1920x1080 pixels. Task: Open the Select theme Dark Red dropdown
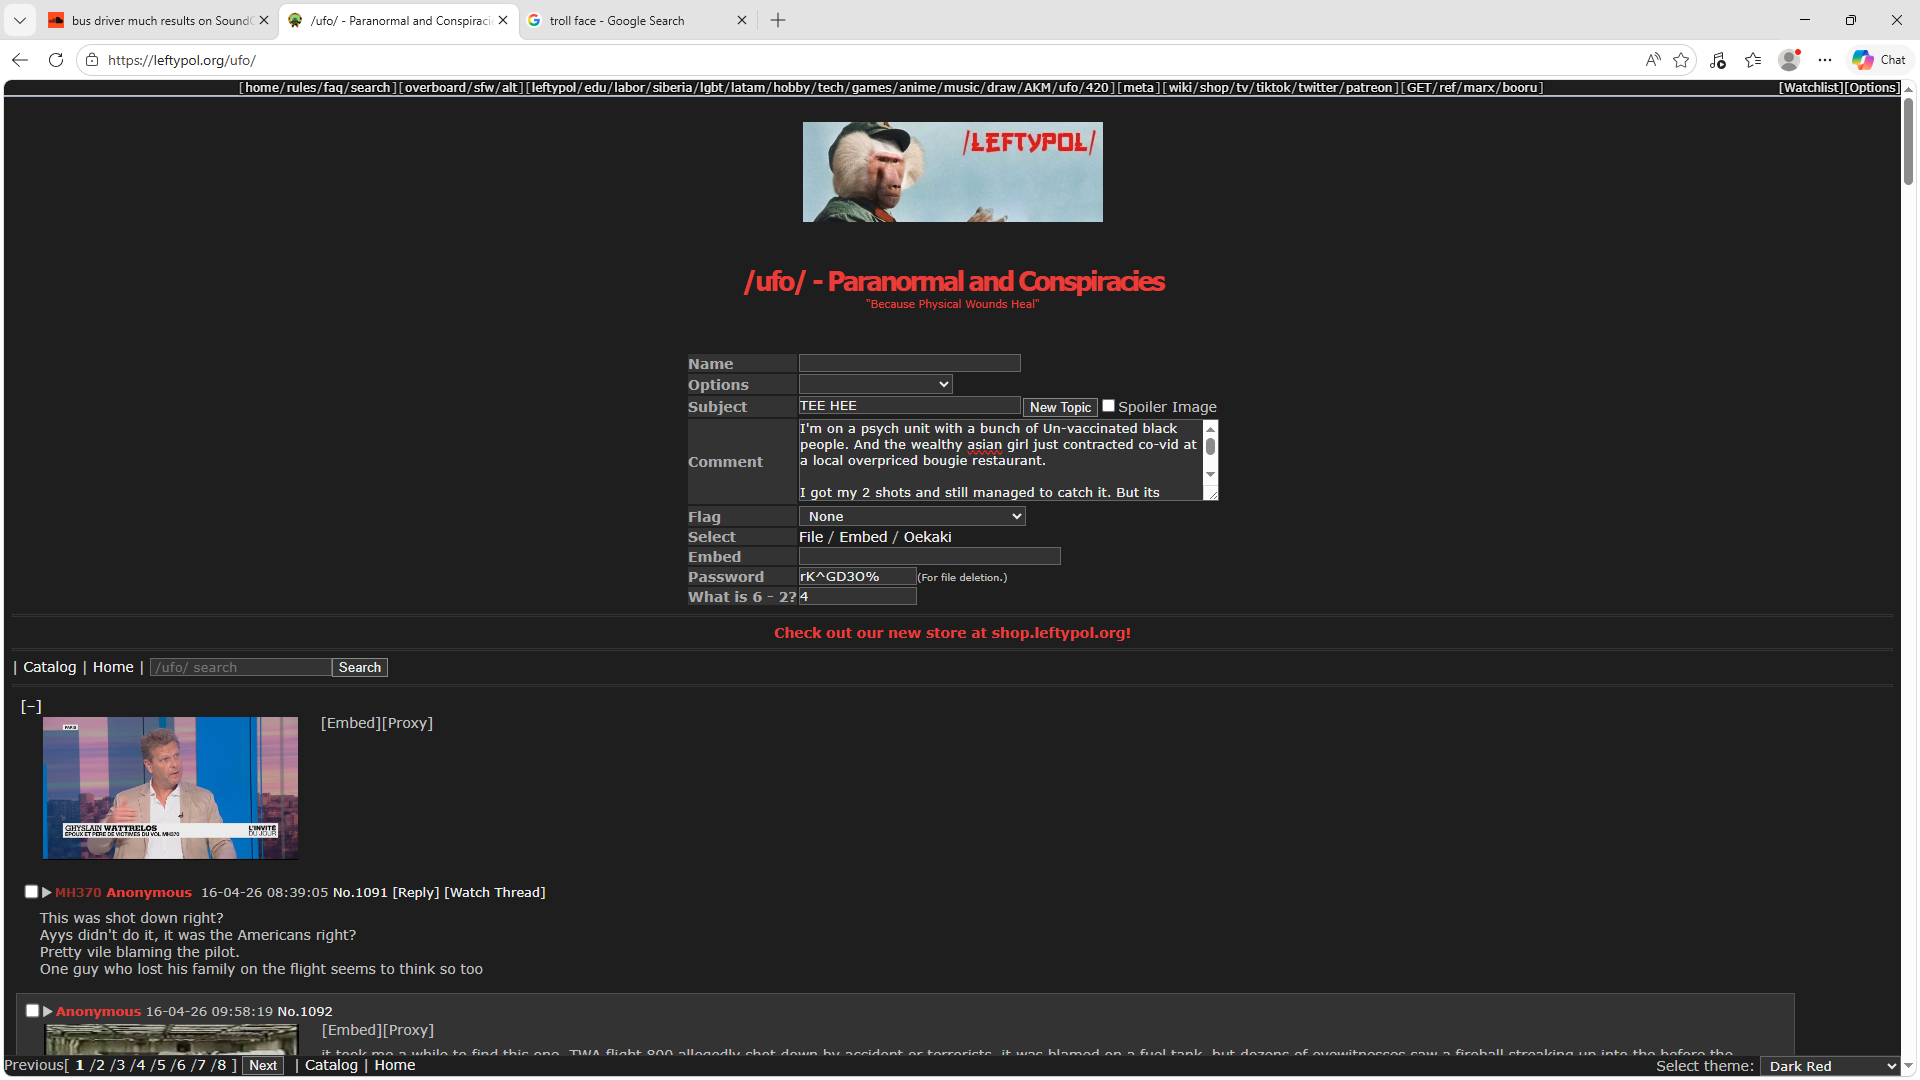(1830, 1066)
